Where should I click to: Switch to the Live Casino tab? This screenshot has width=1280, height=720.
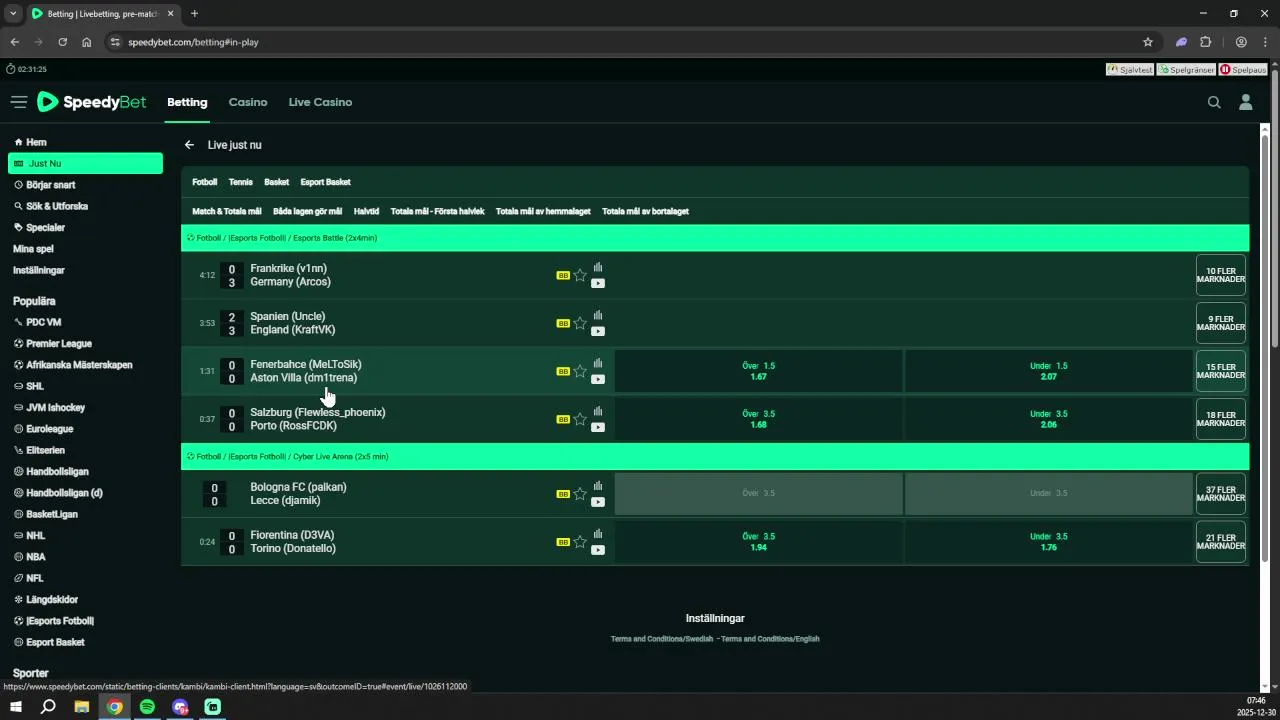pos(320,102)
